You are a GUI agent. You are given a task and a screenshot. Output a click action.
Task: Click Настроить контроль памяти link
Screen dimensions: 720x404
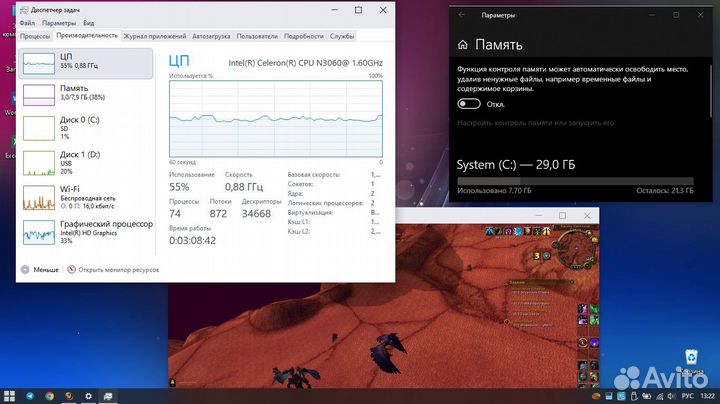click(535, 123)
